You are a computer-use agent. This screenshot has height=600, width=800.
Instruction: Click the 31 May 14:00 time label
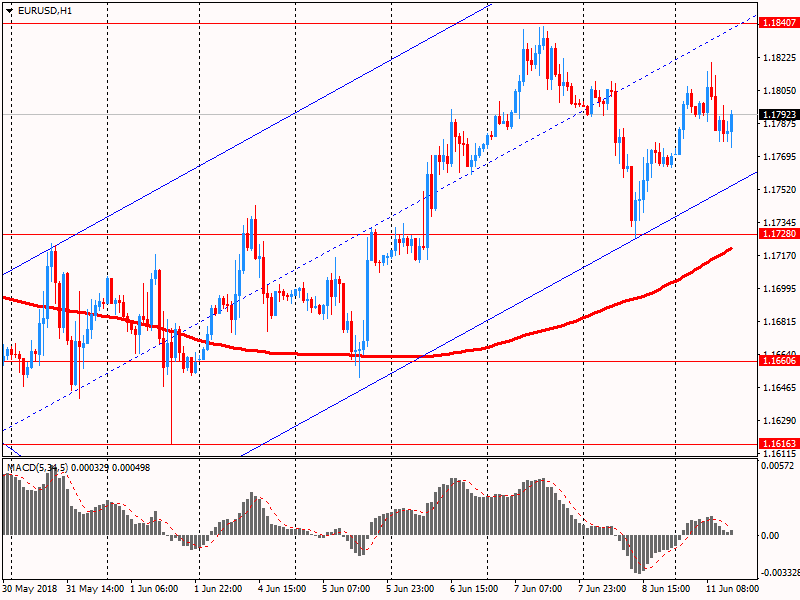click(x=95, y=589)
